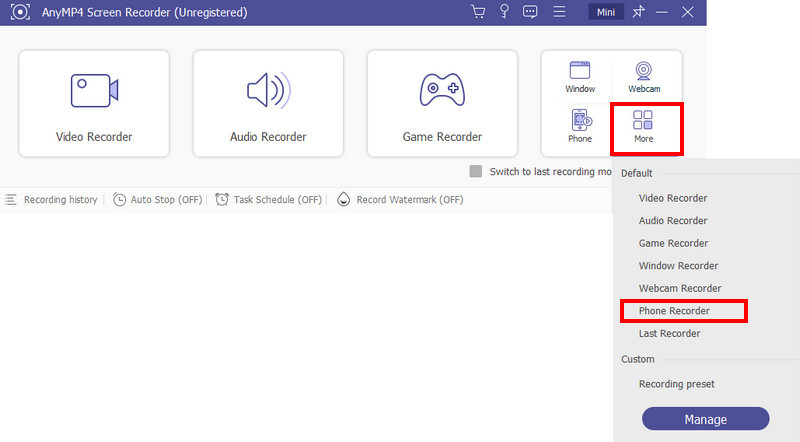The height and width of the screenshot is (442, 800).
Task: Click the Auto Stop clock icon
Action: (119, 200)
